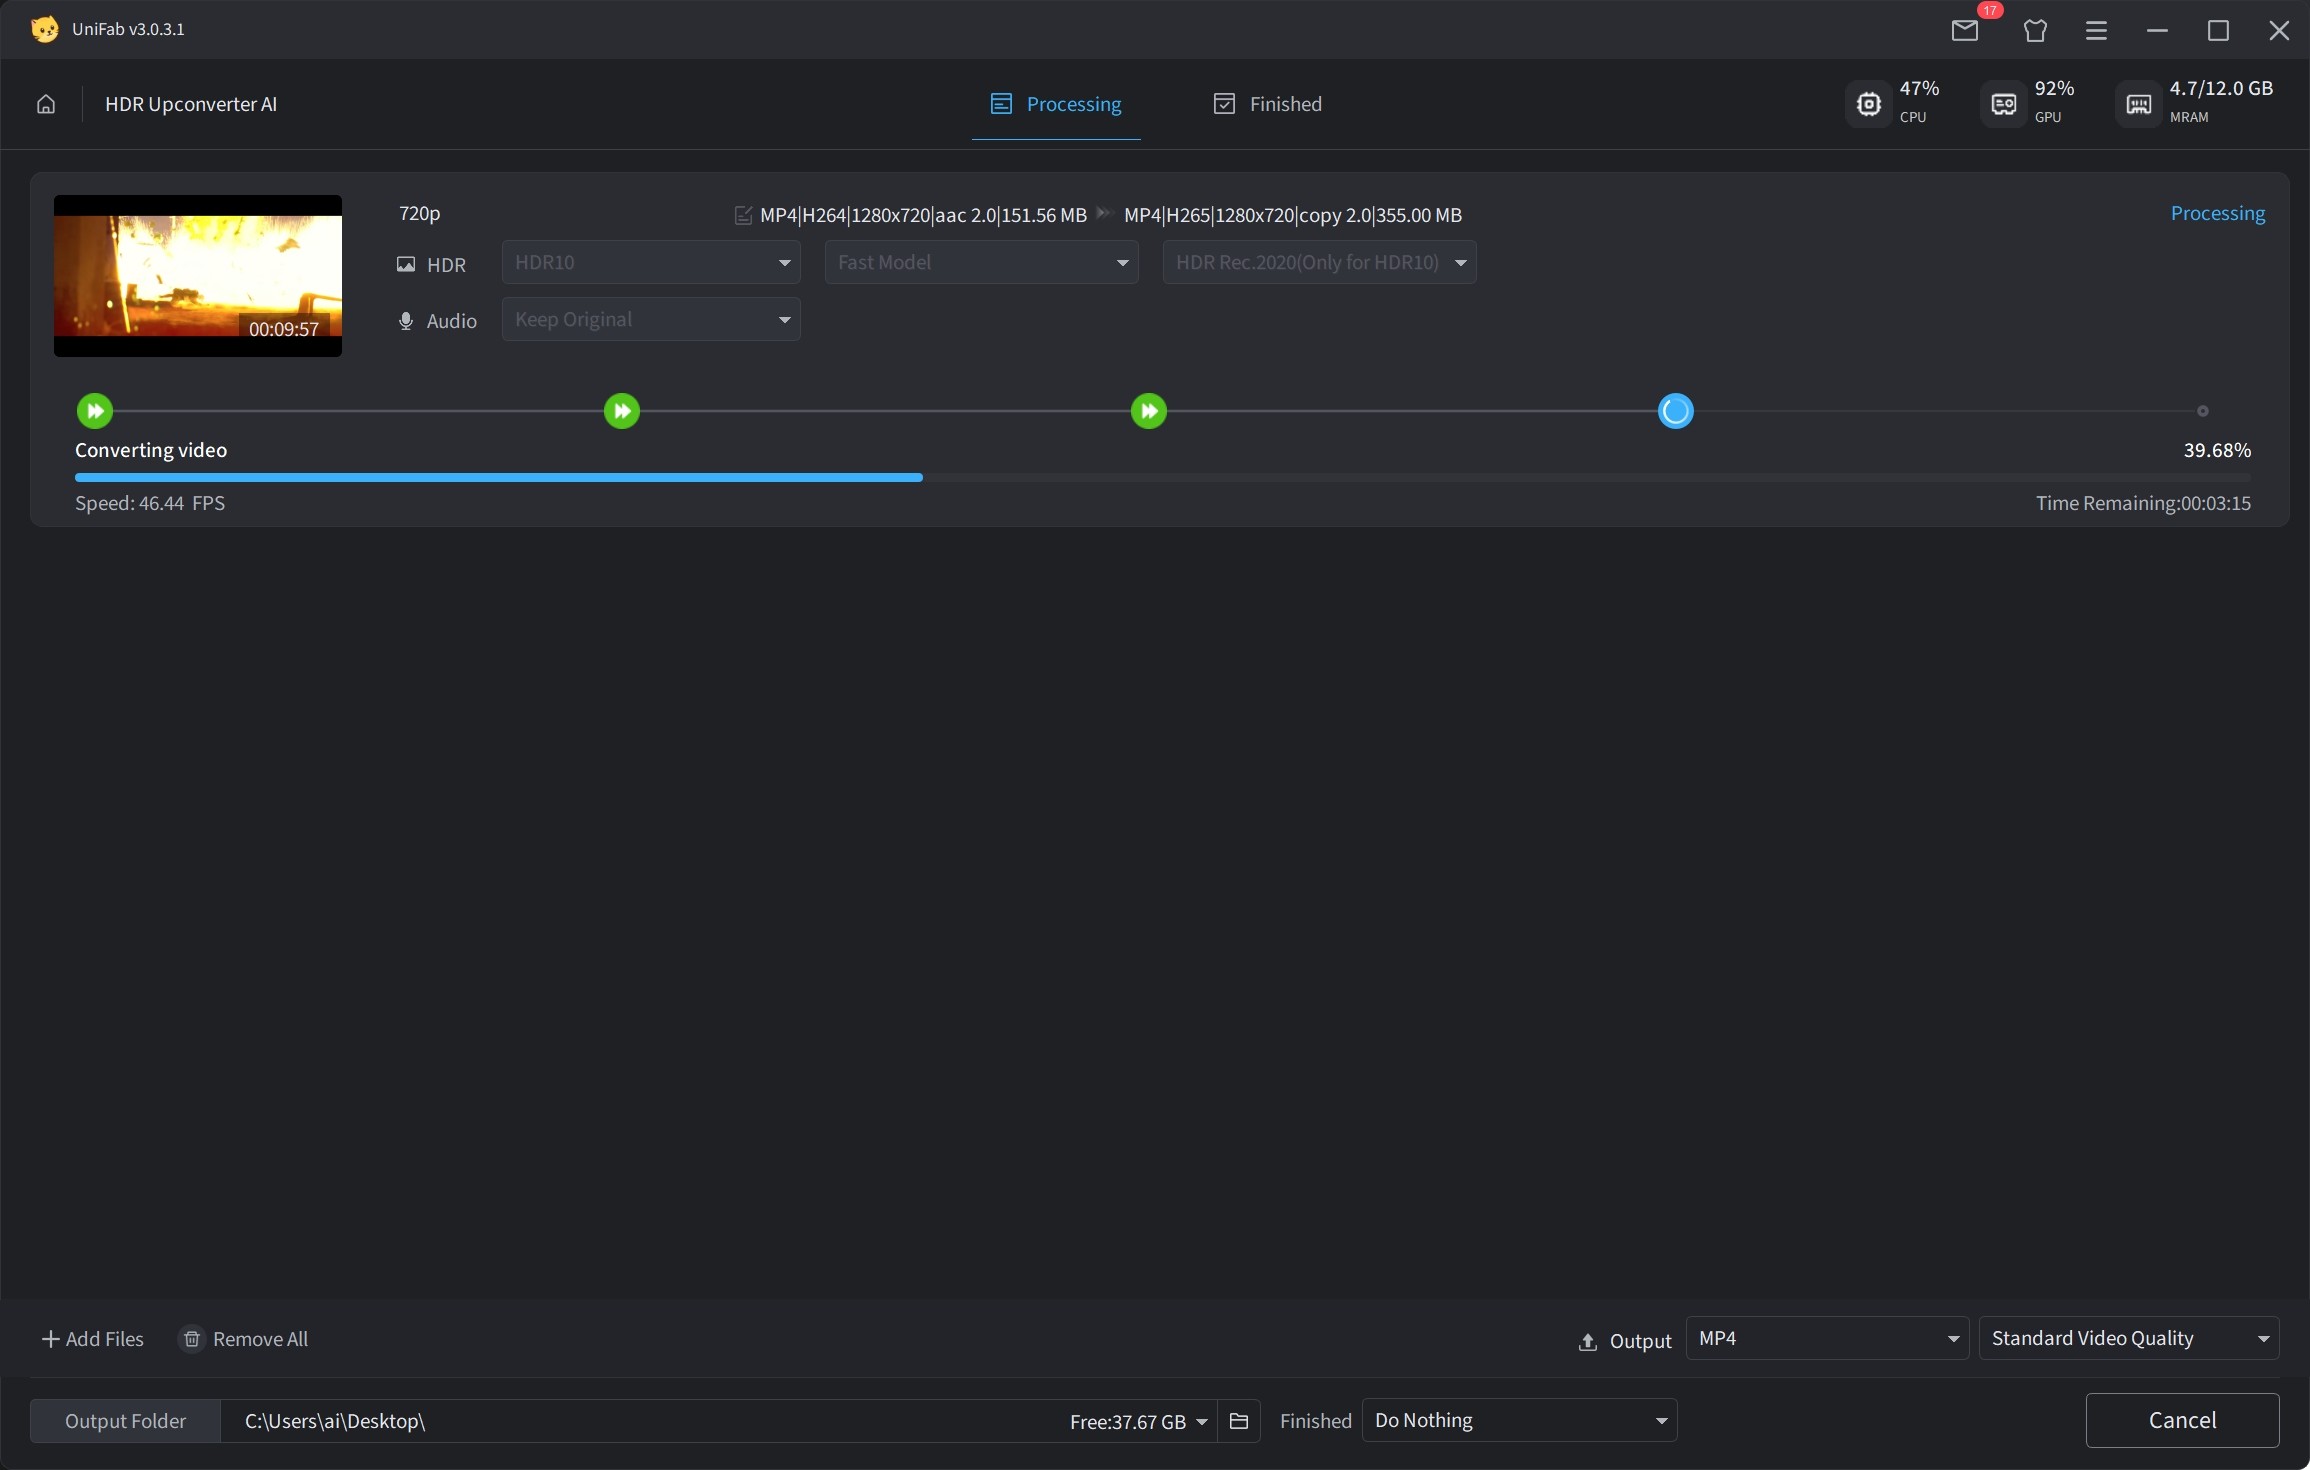This screenshot has height=1470, width=2310.
Task: Click the shirt-shaped skin theme icon
Action: (x=2035, y=30)
